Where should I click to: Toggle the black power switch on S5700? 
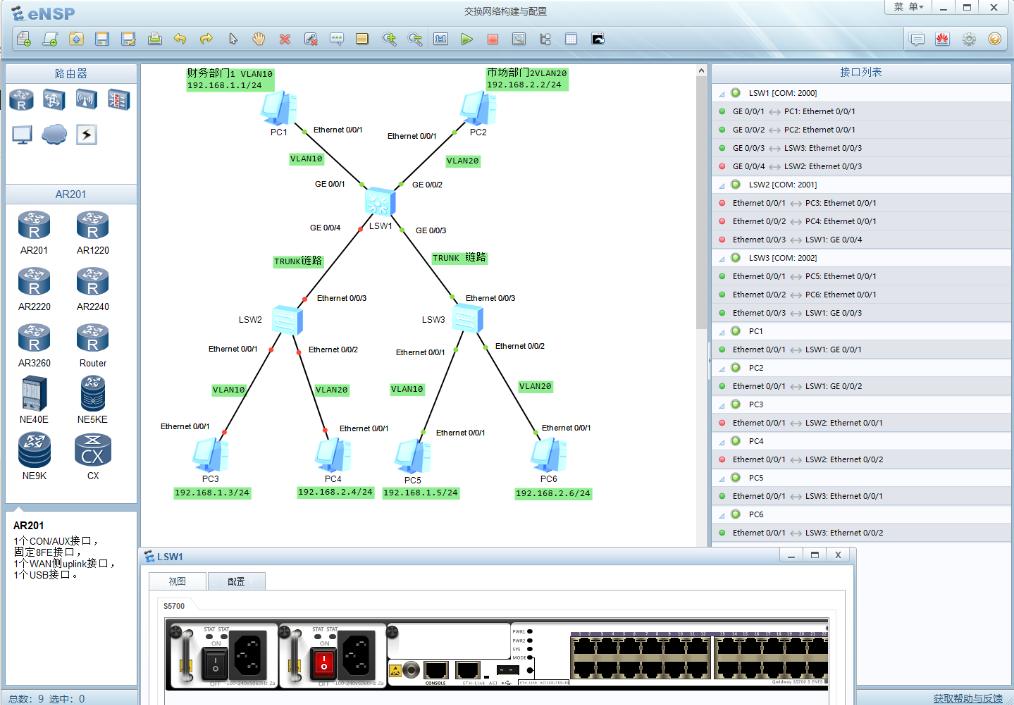click(x=210, y=660)
